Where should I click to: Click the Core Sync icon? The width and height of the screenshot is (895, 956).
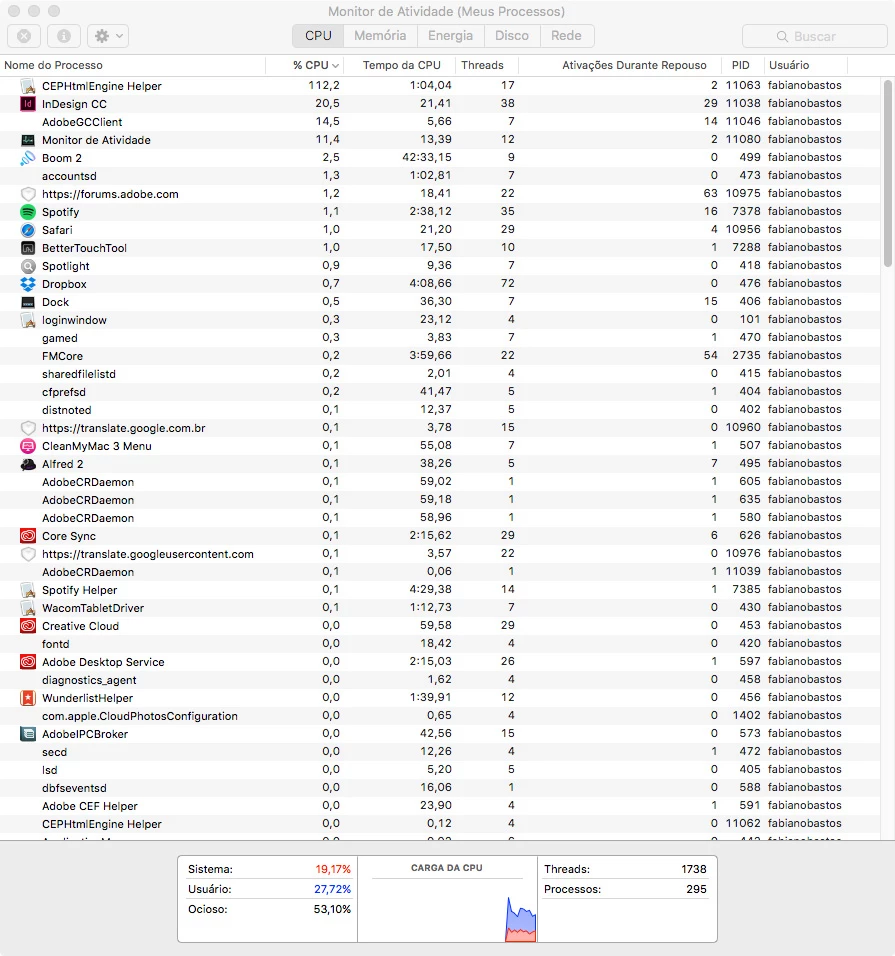pos(27,536)
